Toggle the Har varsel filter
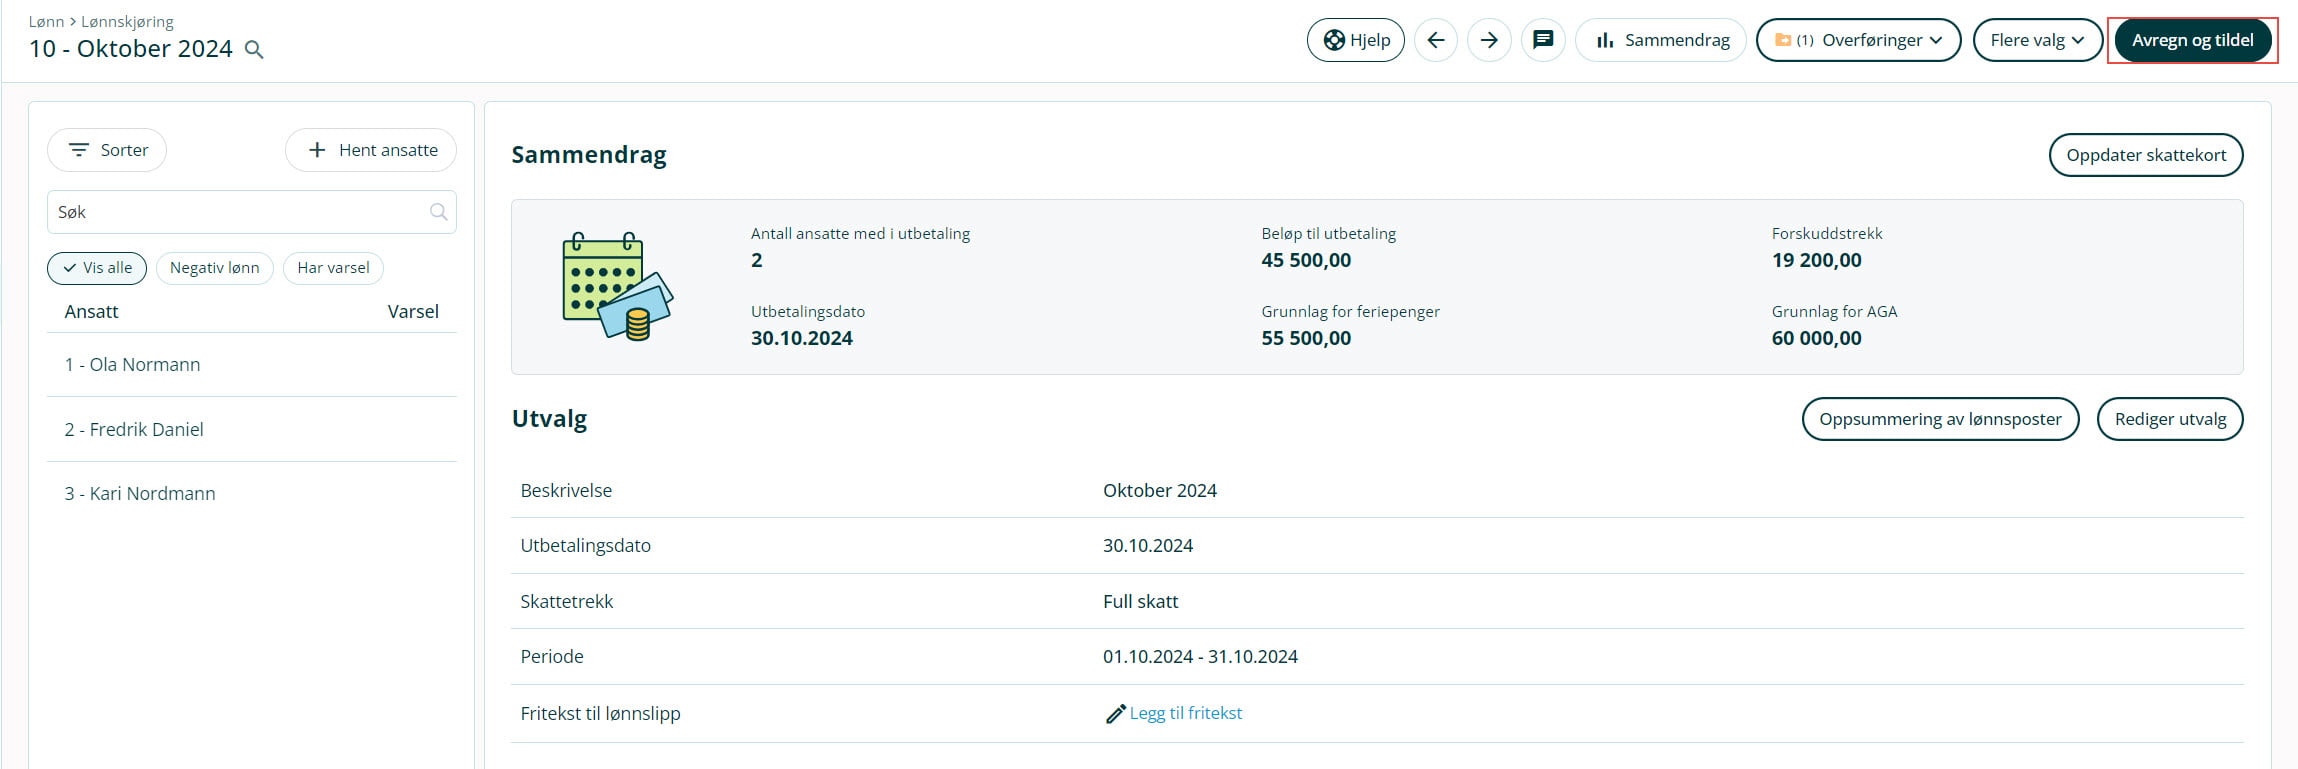 (333, 268)
